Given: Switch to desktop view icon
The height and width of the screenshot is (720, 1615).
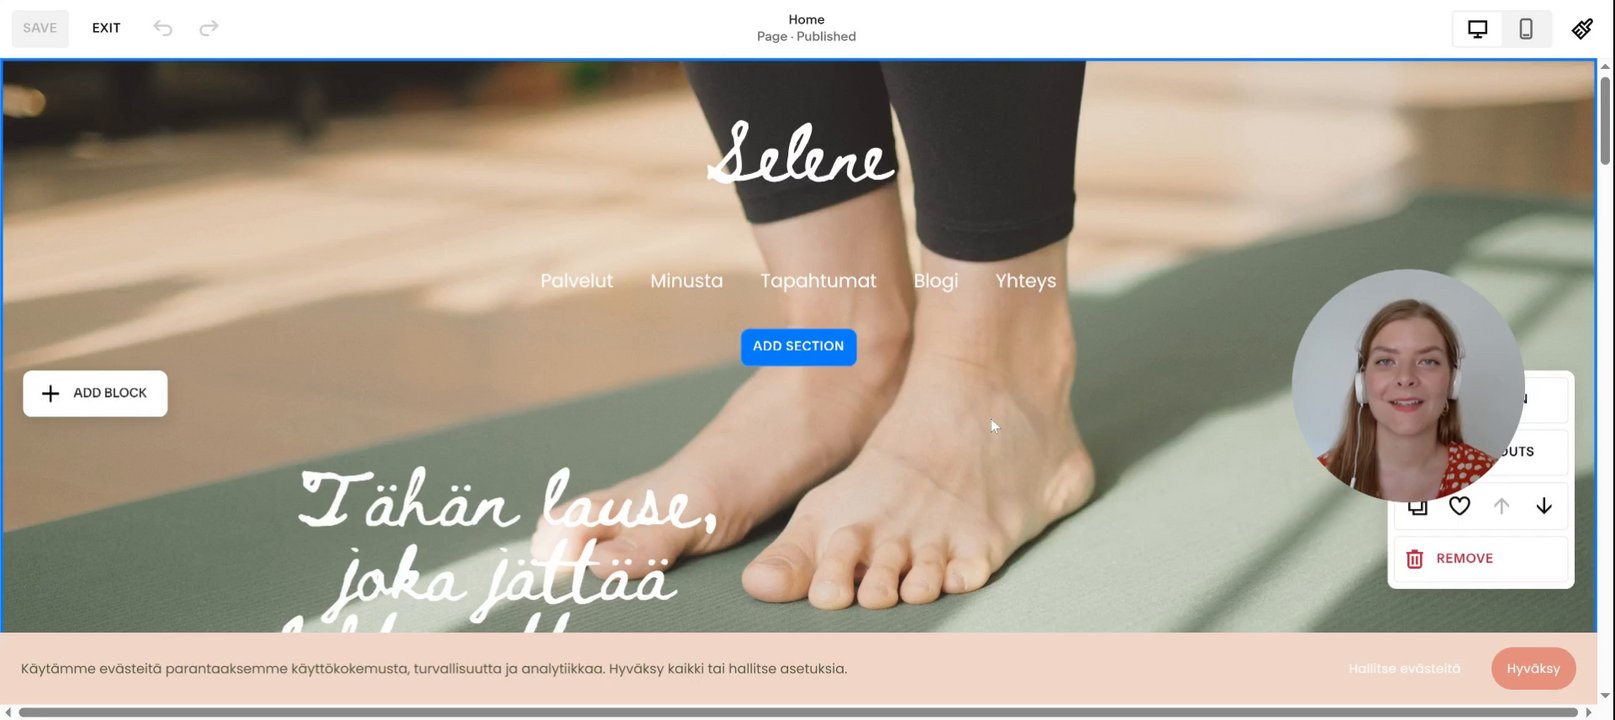Looking at the screenshot, I should pyautogui.click(x=1477, y=29).
